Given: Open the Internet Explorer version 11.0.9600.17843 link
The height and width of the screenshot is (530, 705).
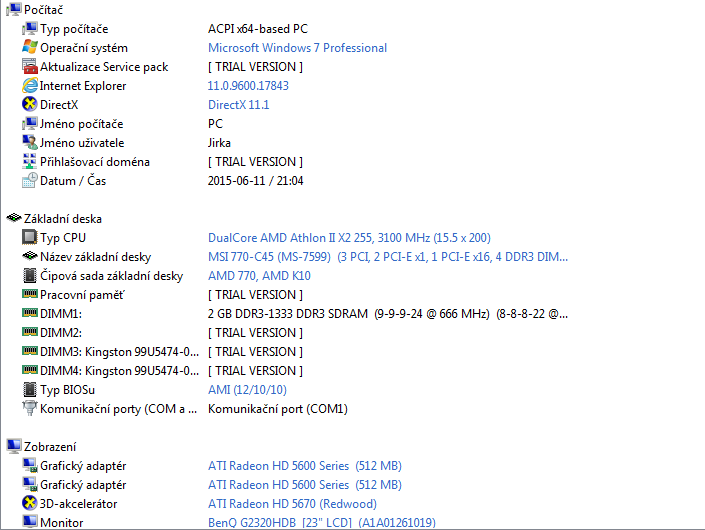Looking at the screenshot, I should click(248, 85).
